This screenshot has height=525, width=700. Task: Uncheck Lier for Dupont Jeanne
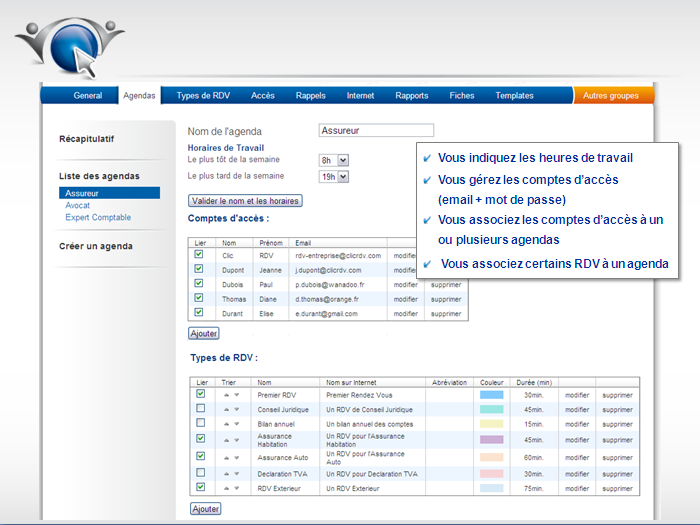click(x=199, y=269)
